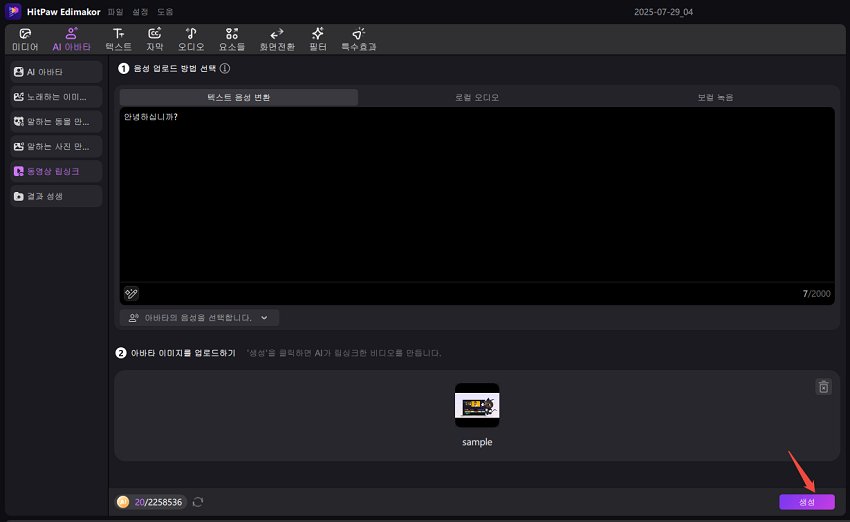Image resolution: width=850 pixels, height=522 pixels.
Task: Select the AI 아바타 toolbar tab
Action: click(72, 40)
